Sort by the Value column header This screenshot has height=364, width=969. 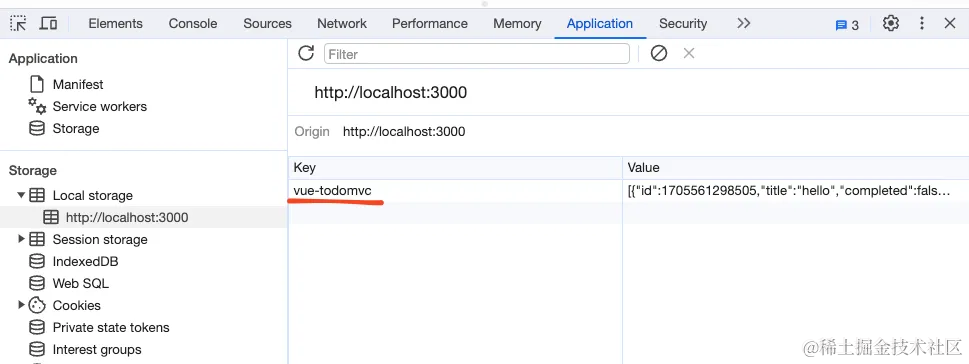click(796, 167)
